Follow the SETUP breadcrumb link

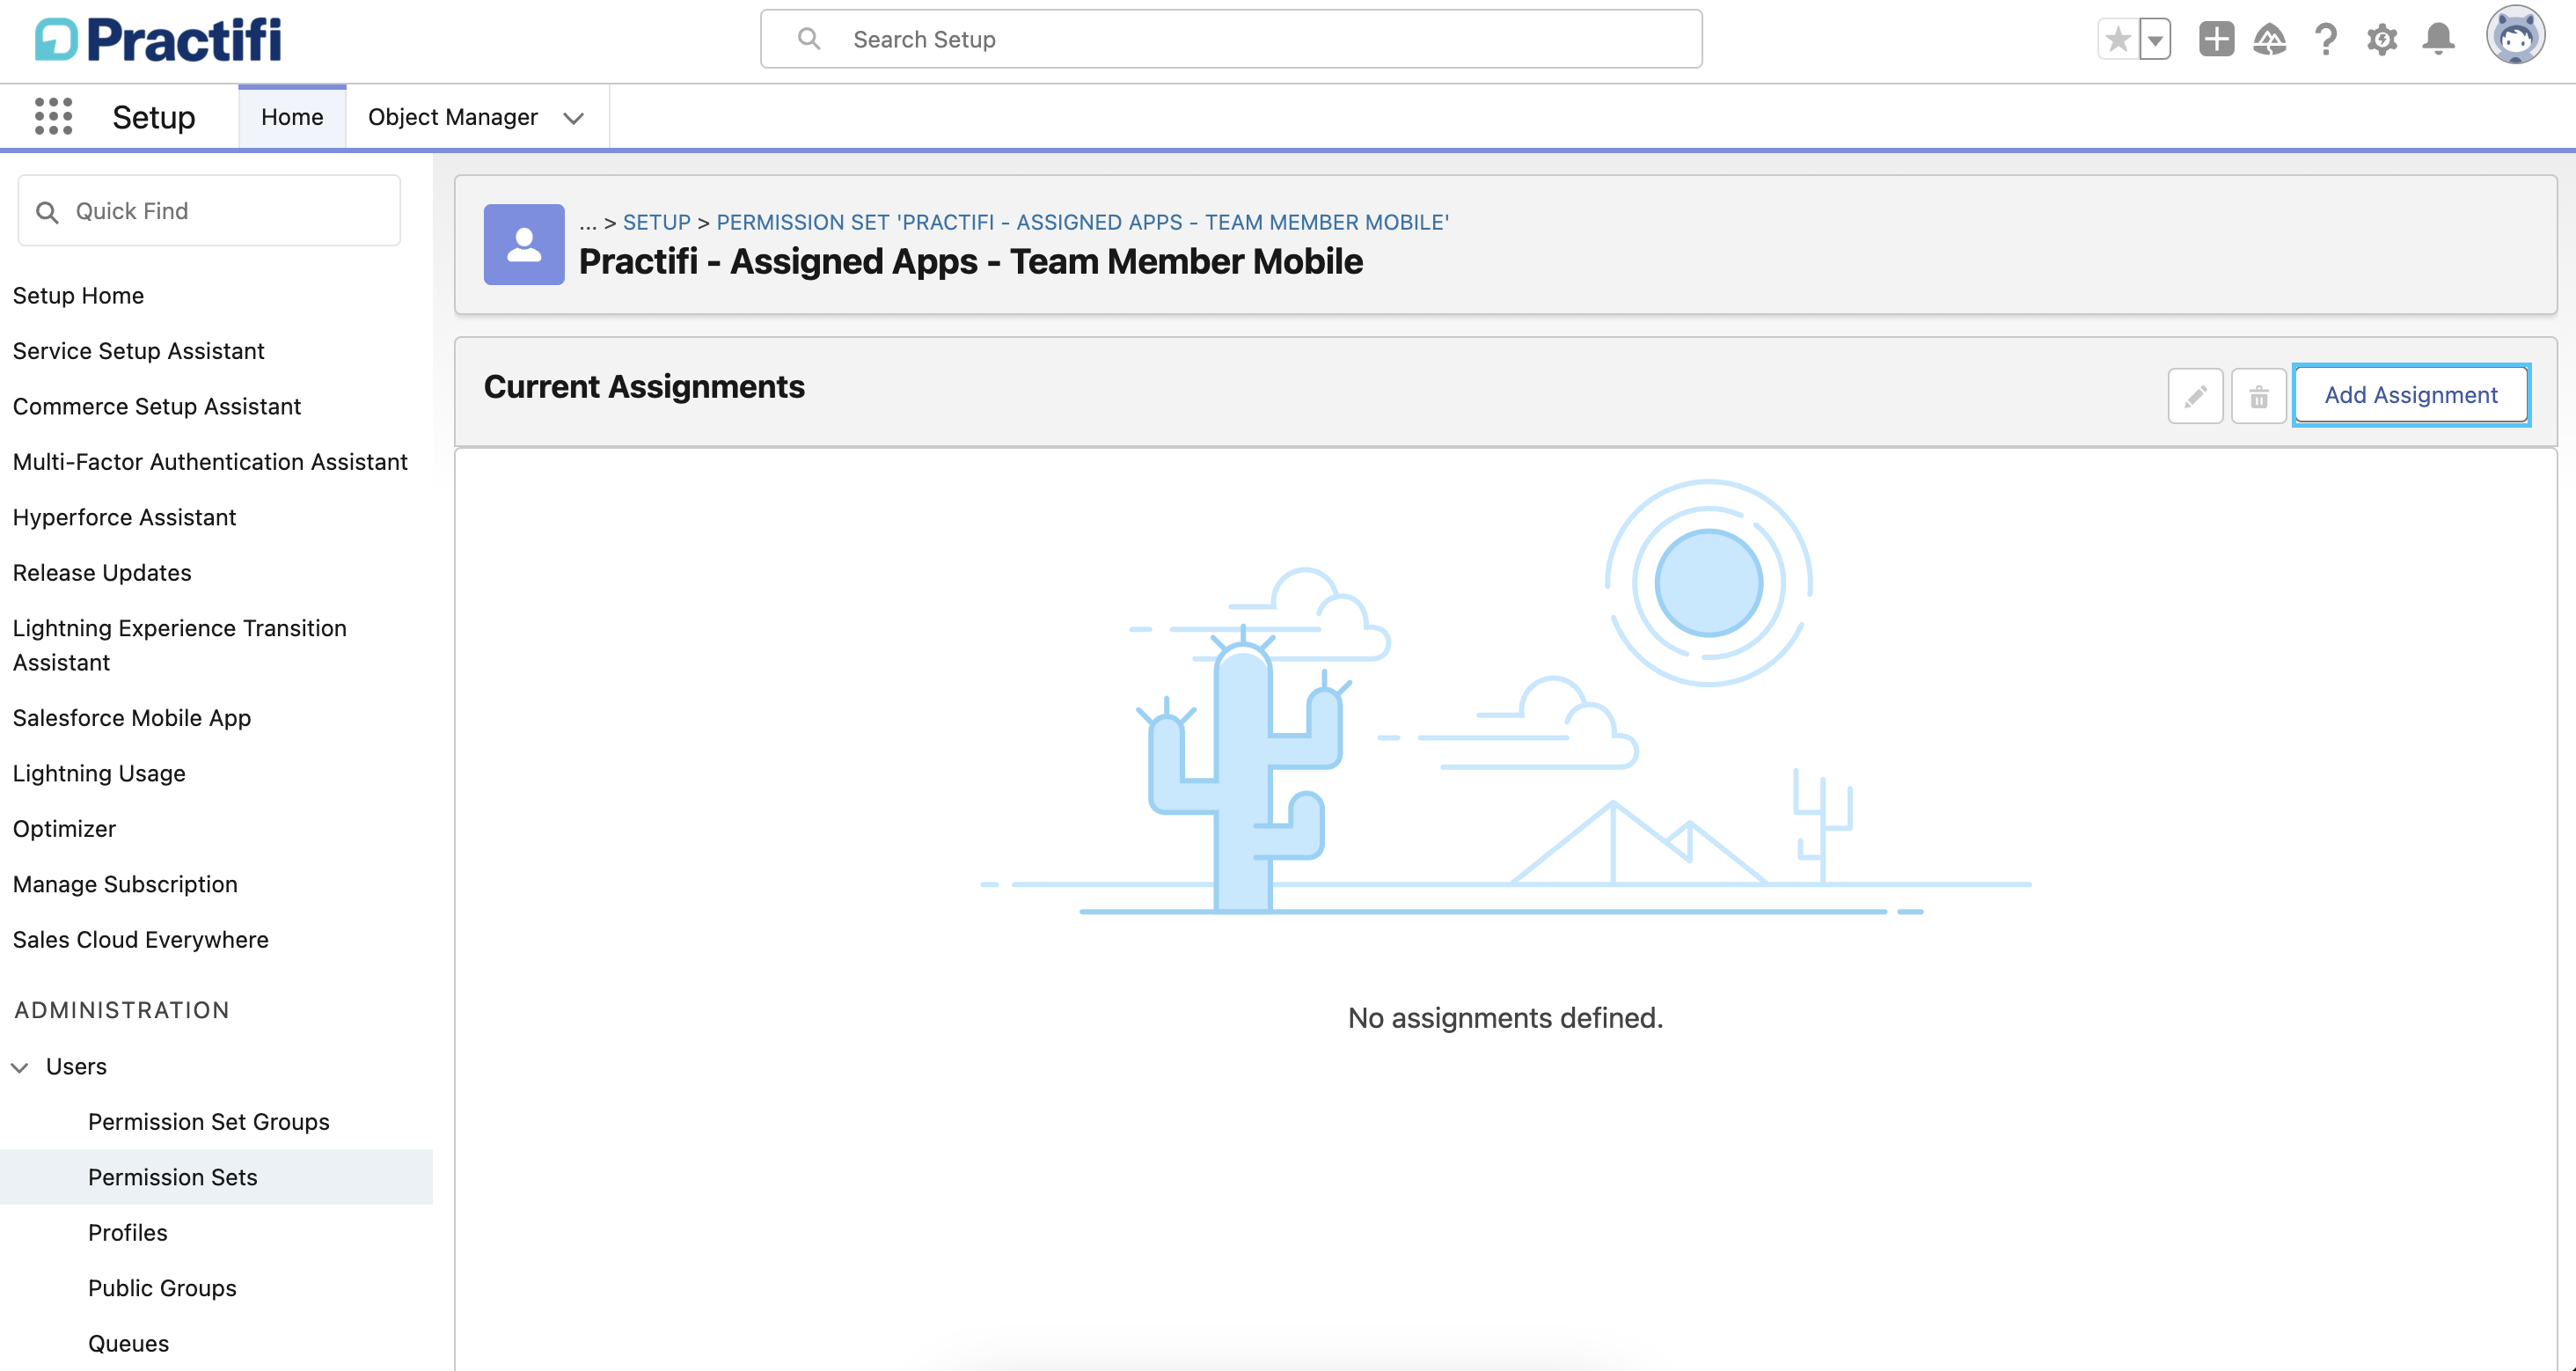(x=657, y=222)
